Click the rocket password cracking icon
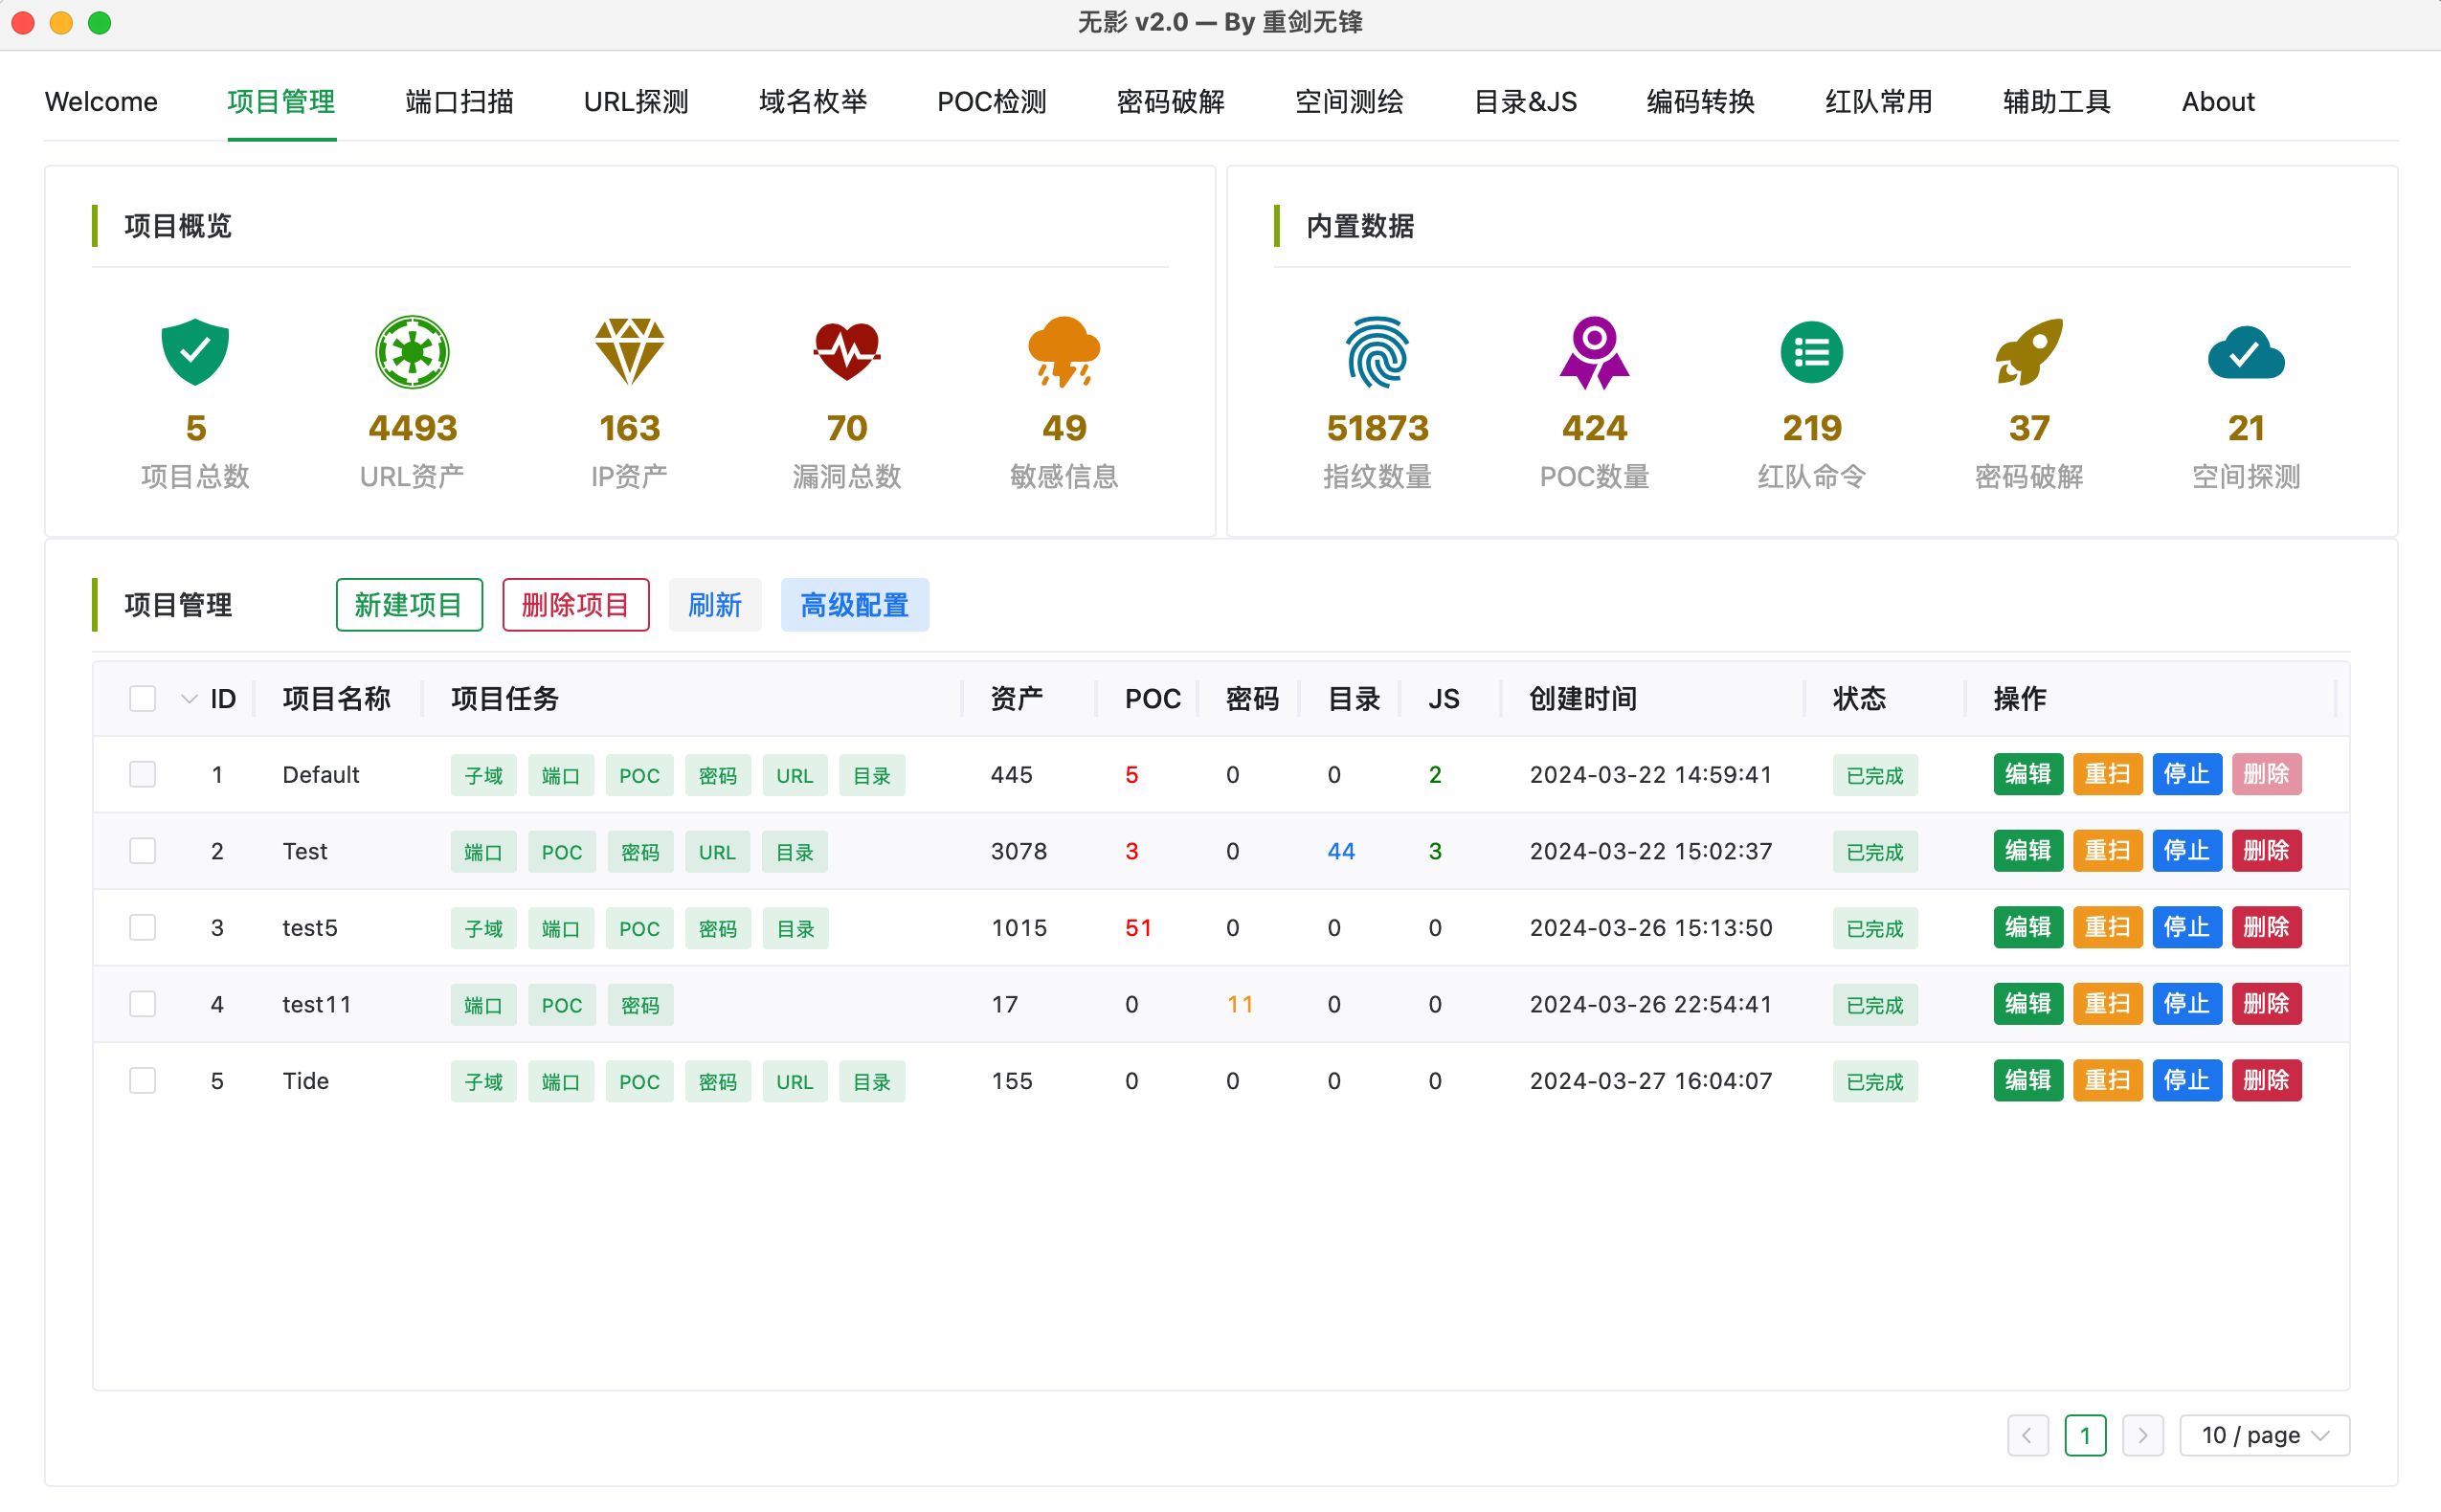 tap(2029, 352)
